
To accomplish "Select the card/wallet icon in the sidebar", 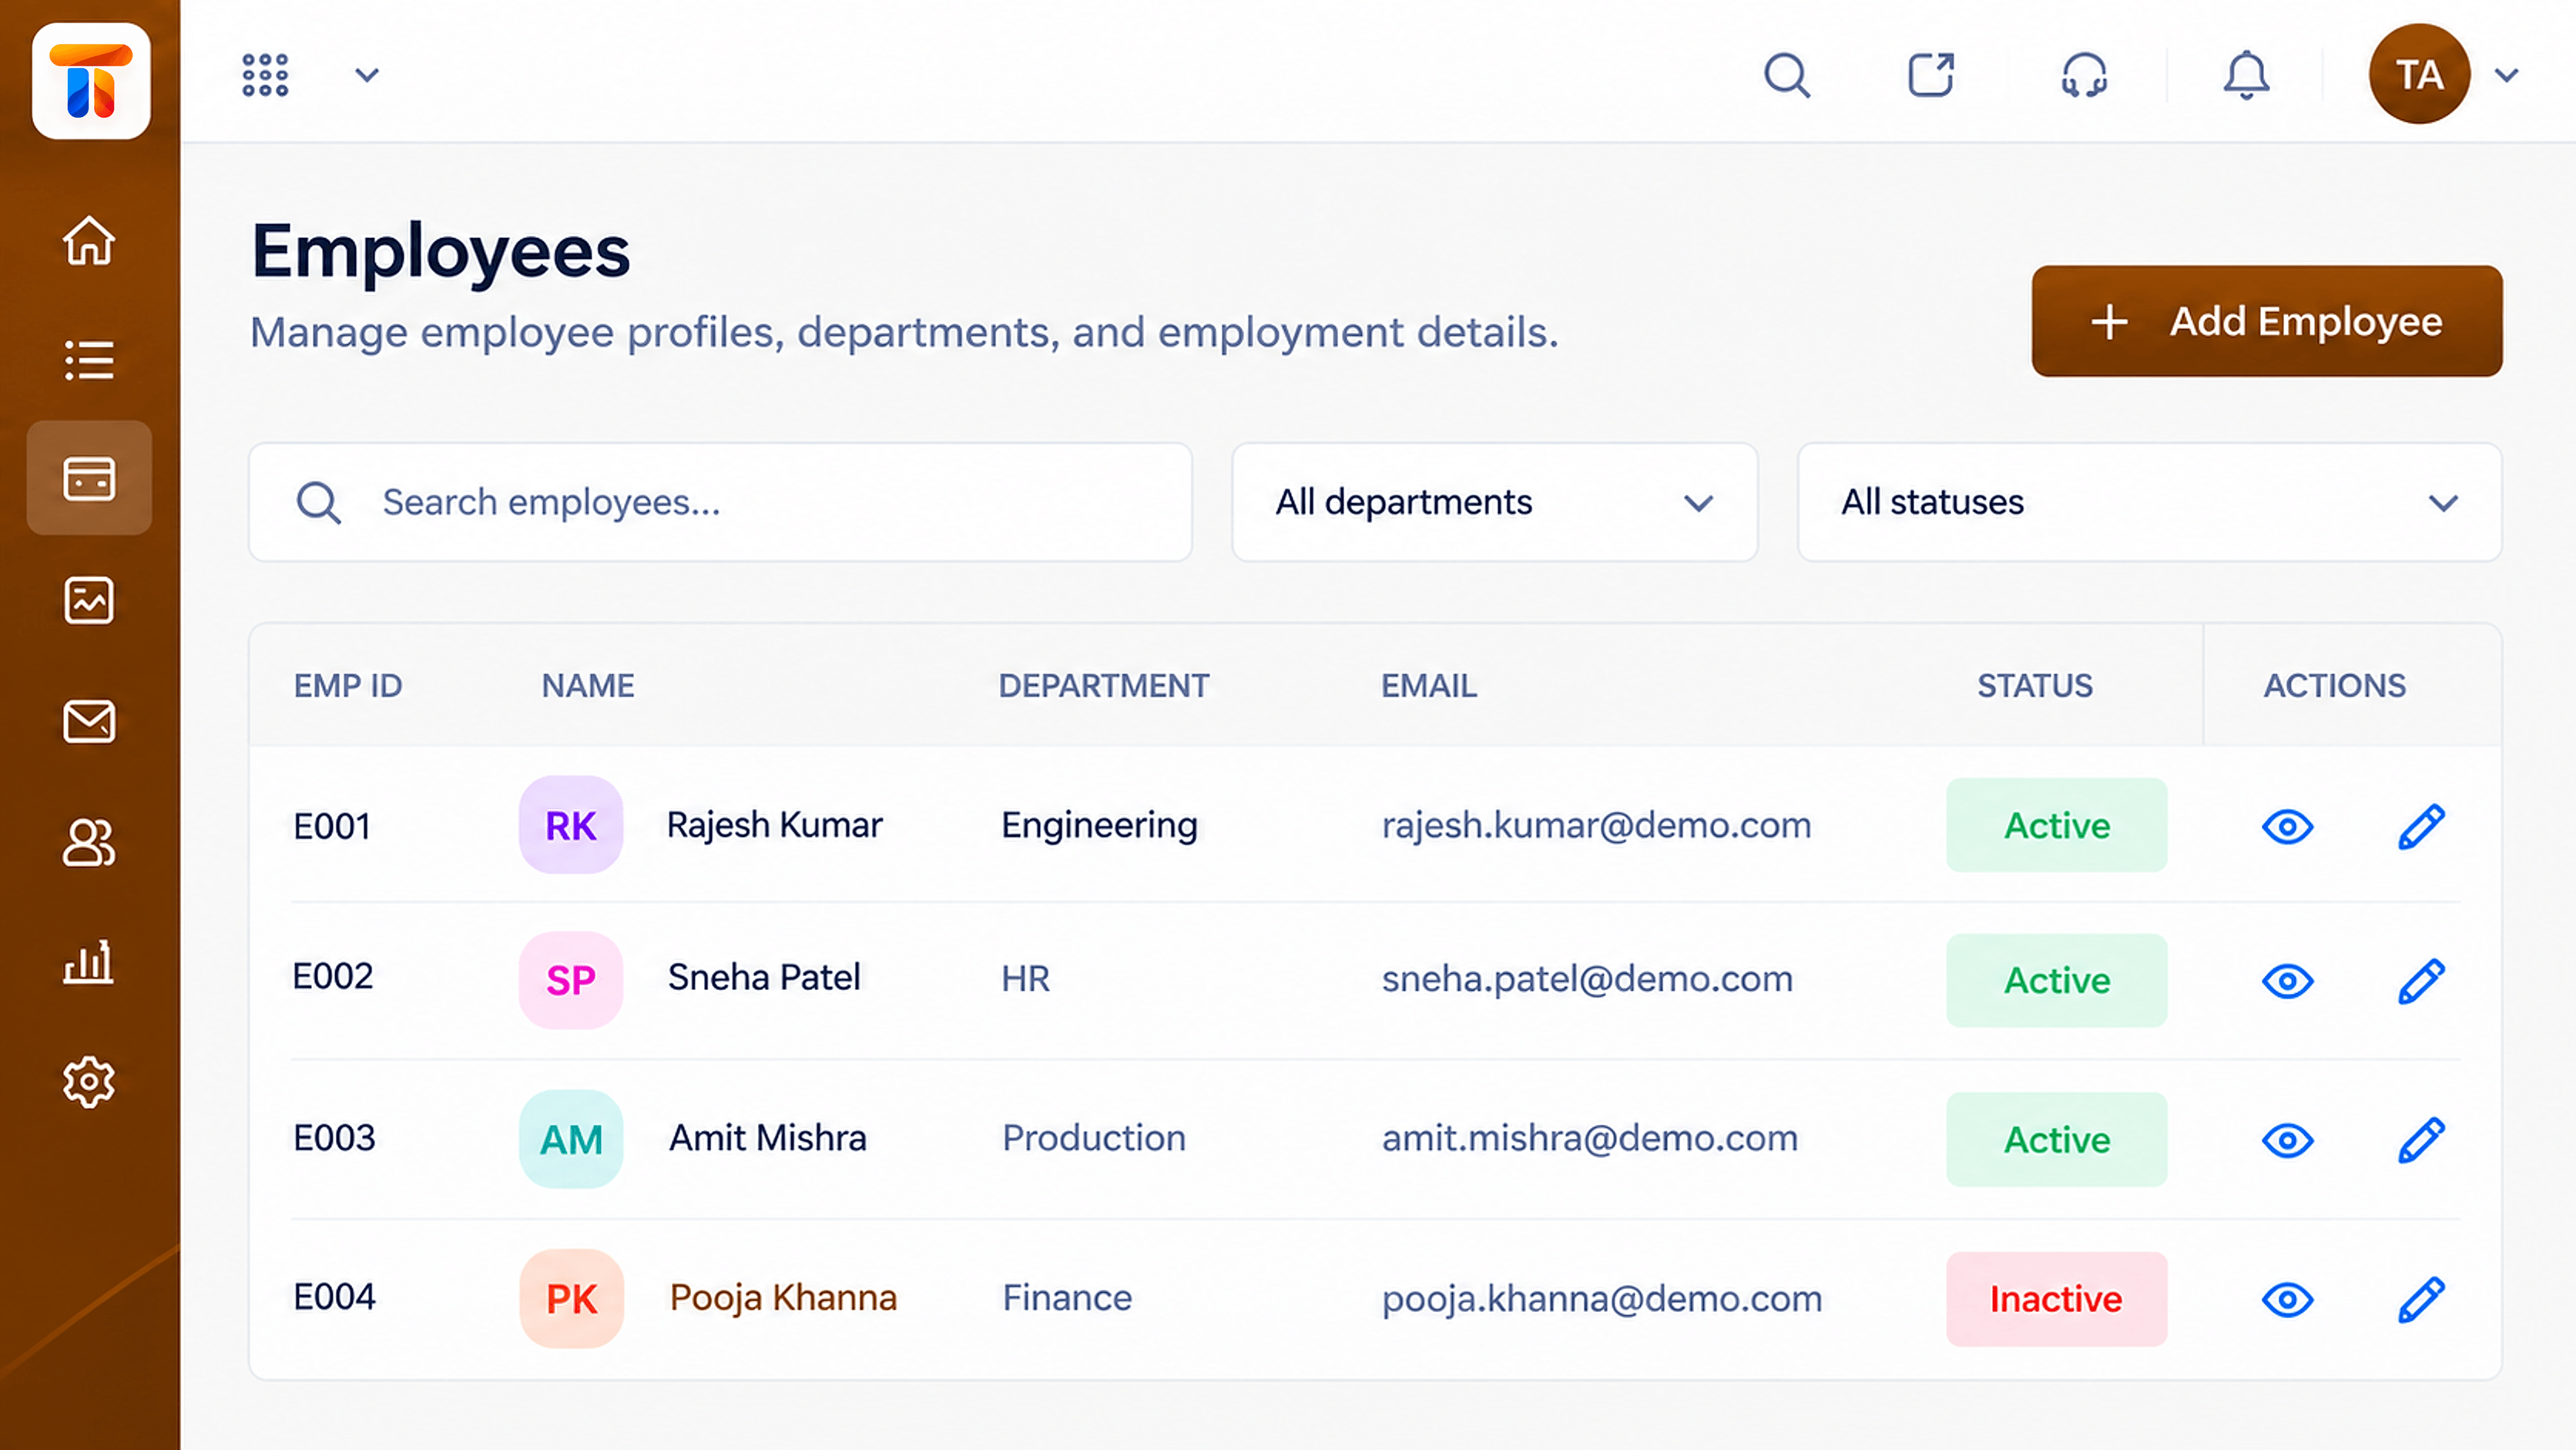I will 89,478.
